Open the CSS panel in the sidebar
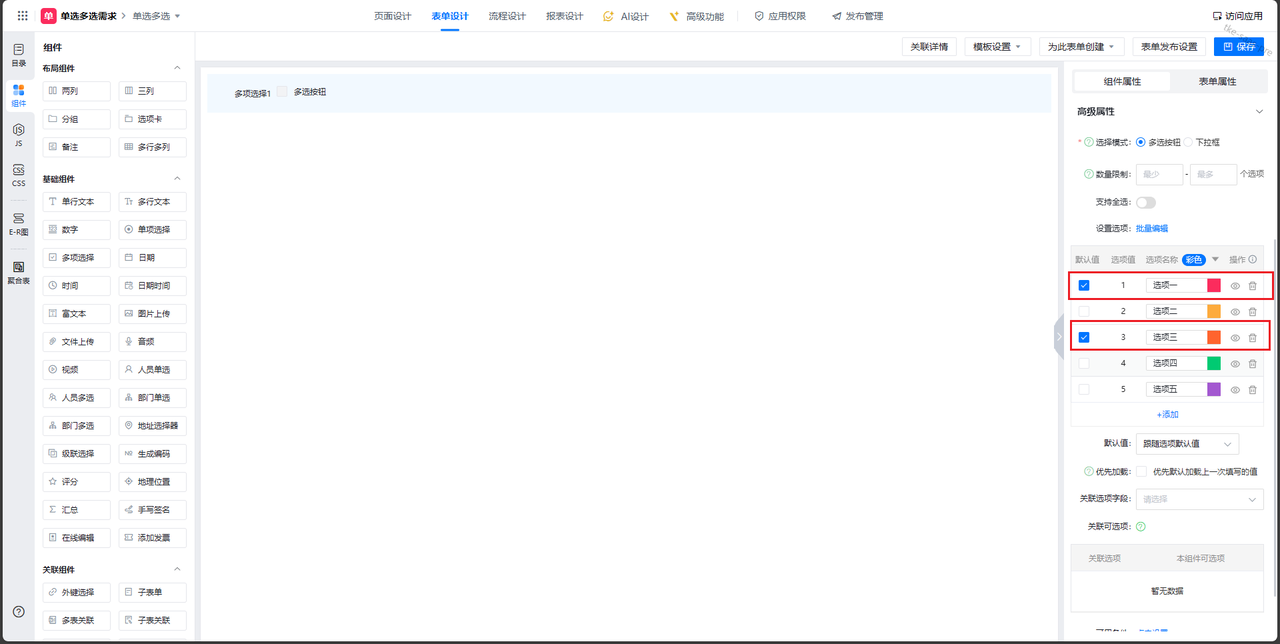This screenshot has width=1280, height=644. (18, 175)
